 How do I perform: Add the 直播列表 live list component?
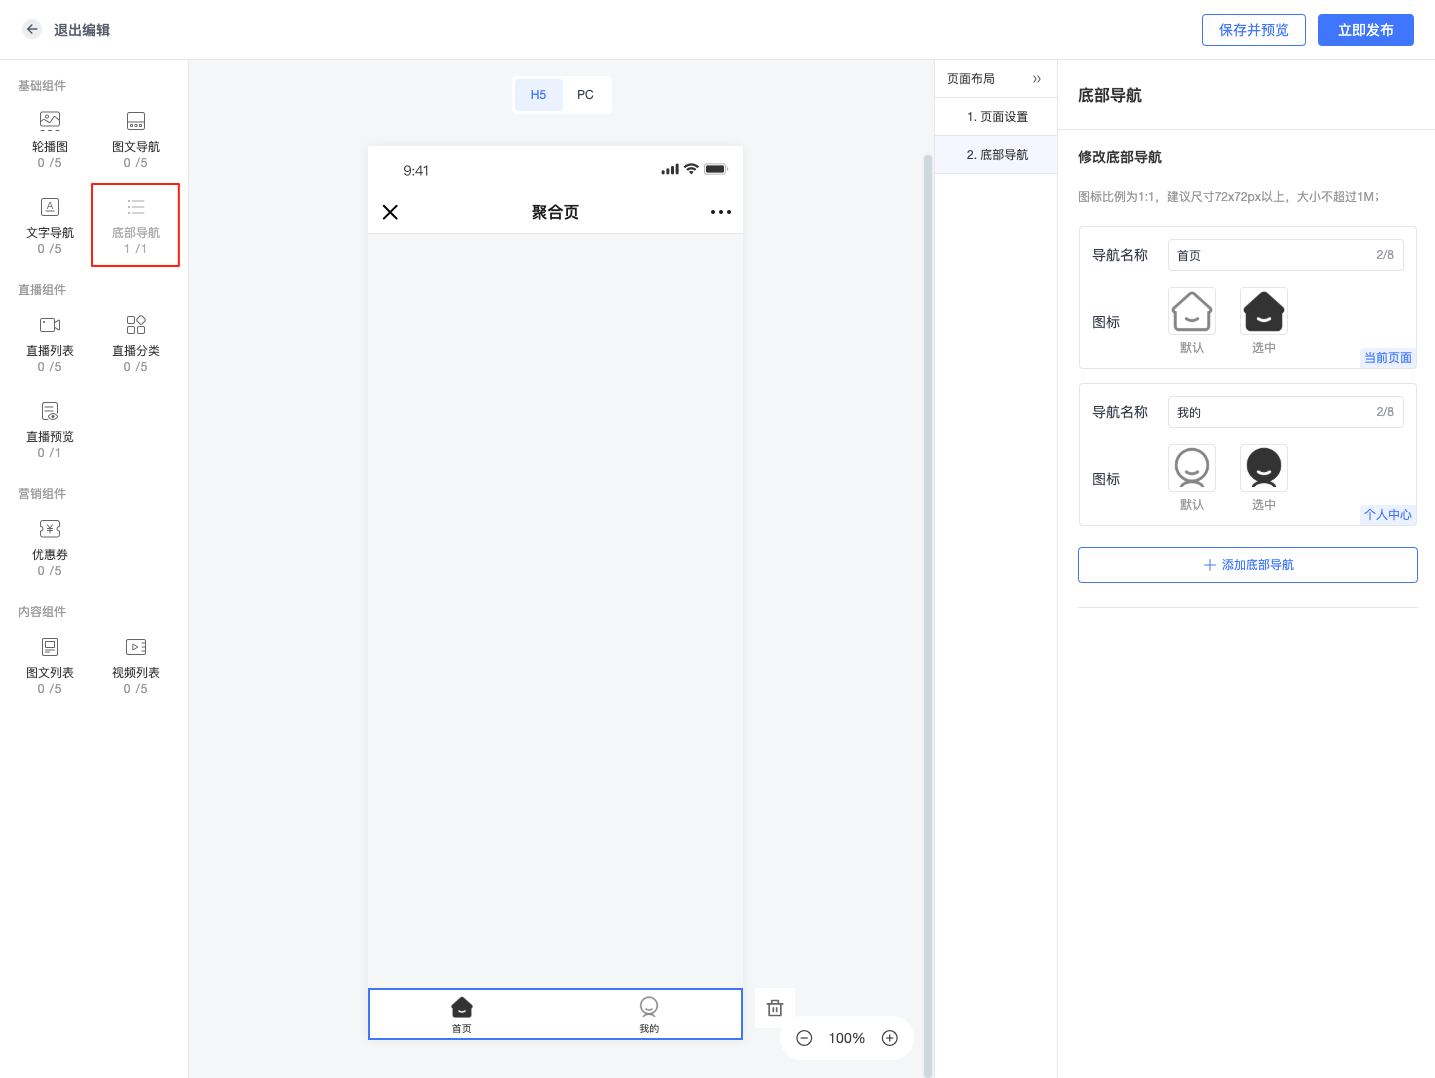click(x=50, y=343)
